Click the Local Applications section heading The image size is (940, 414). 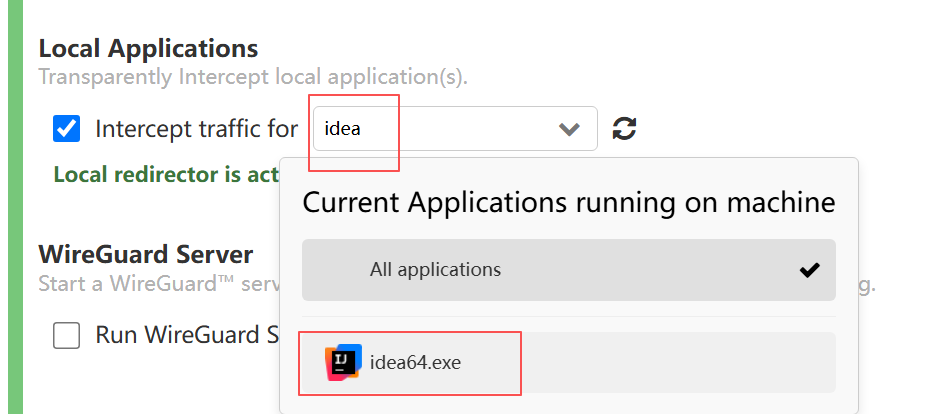point(148,49)
